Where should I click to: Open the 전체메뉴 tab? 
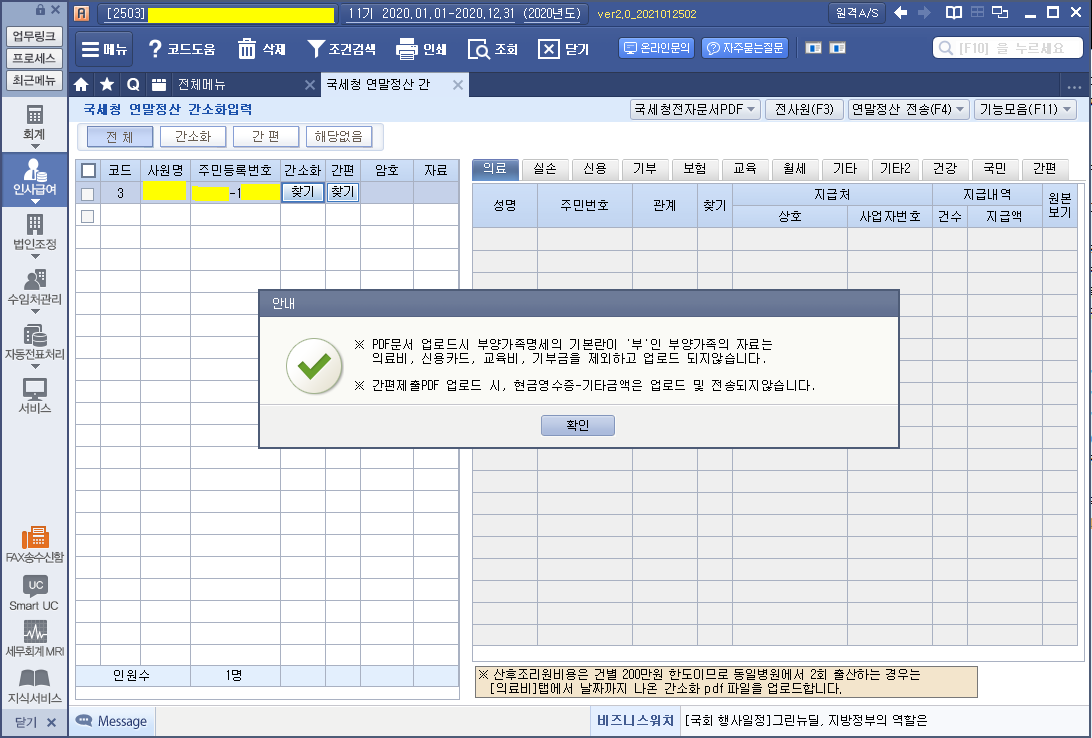[202, 84]
